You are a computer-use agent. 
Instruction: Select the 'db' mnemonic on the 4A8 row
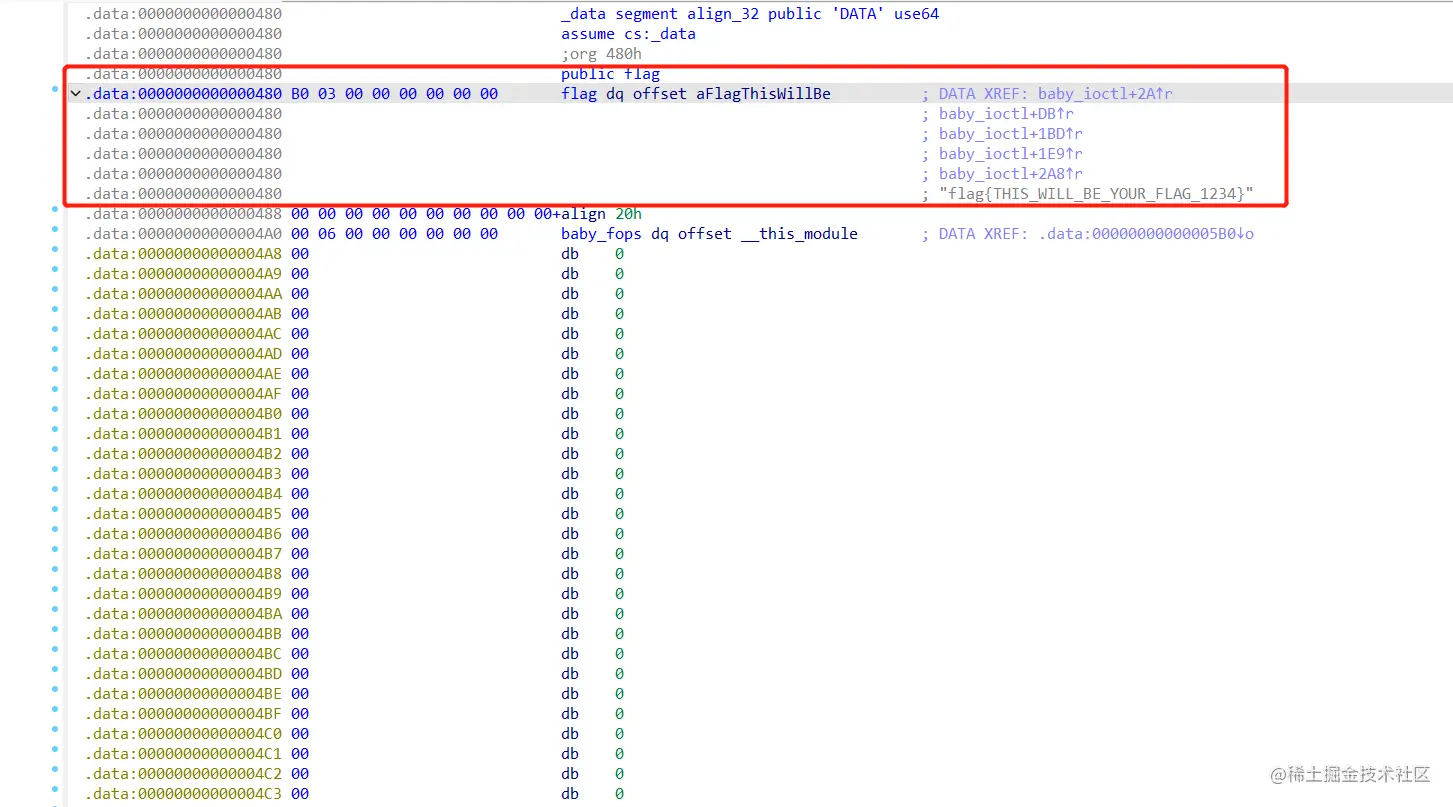[570, 254]
